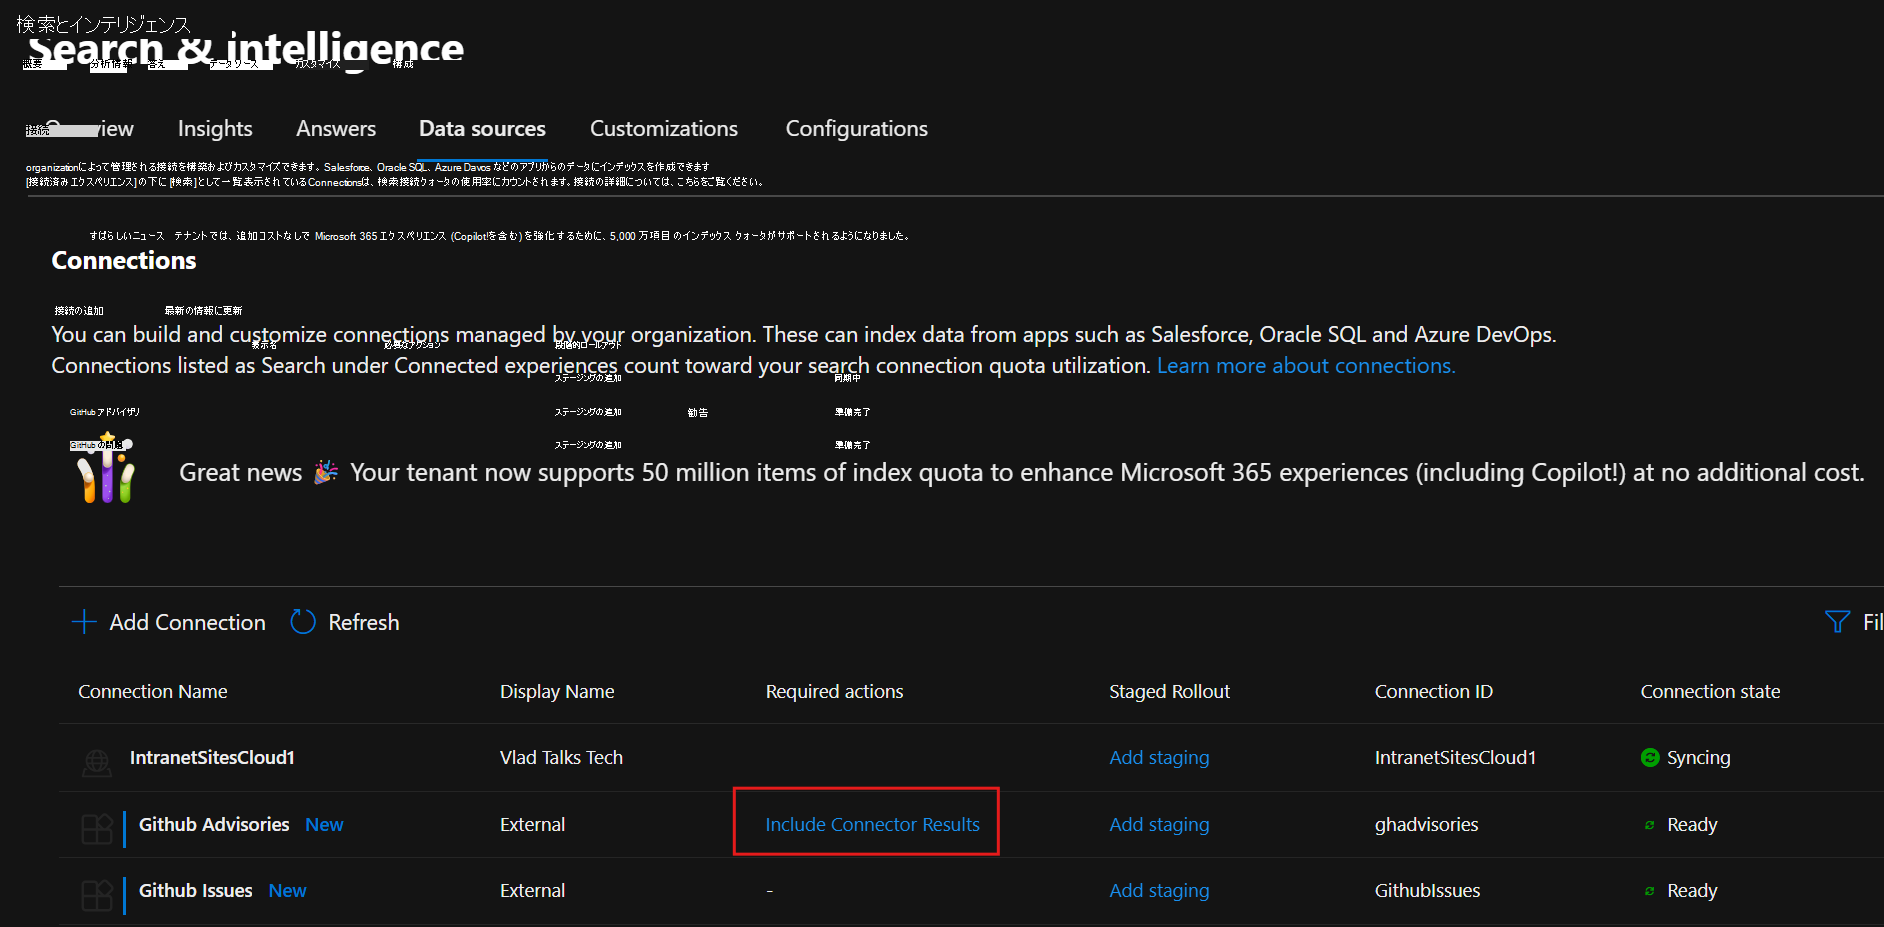Click the Ready status icon for ghadvisories
The width and height of the screenshot is (1884, 927).
tap(1649, 825)
